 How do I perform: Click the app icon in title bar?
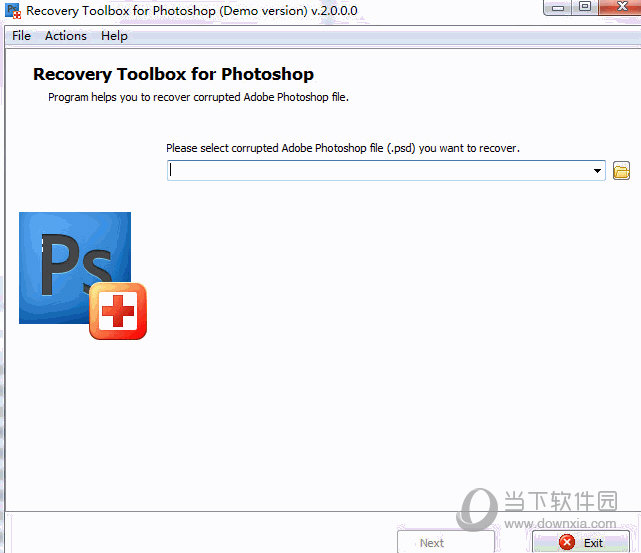click(x=13, y=11)
